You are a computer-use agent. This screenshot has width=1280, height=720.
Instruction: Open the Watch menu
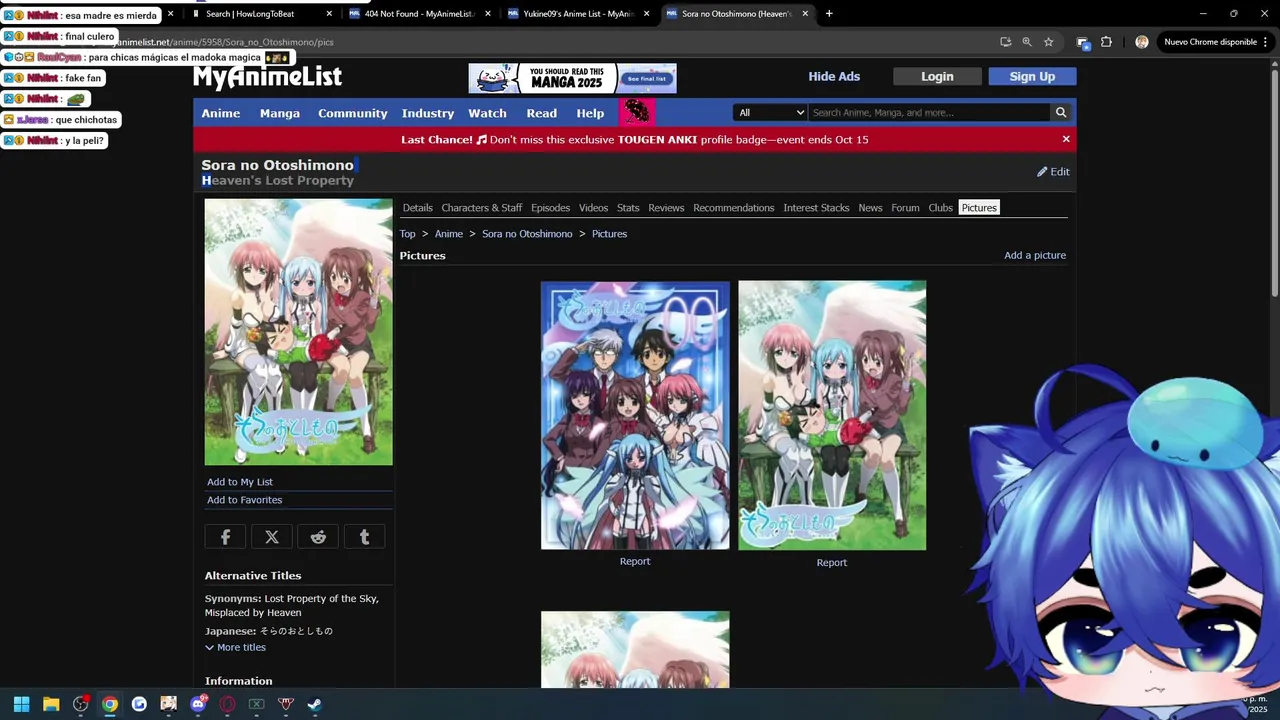click(x=487, y=113)
